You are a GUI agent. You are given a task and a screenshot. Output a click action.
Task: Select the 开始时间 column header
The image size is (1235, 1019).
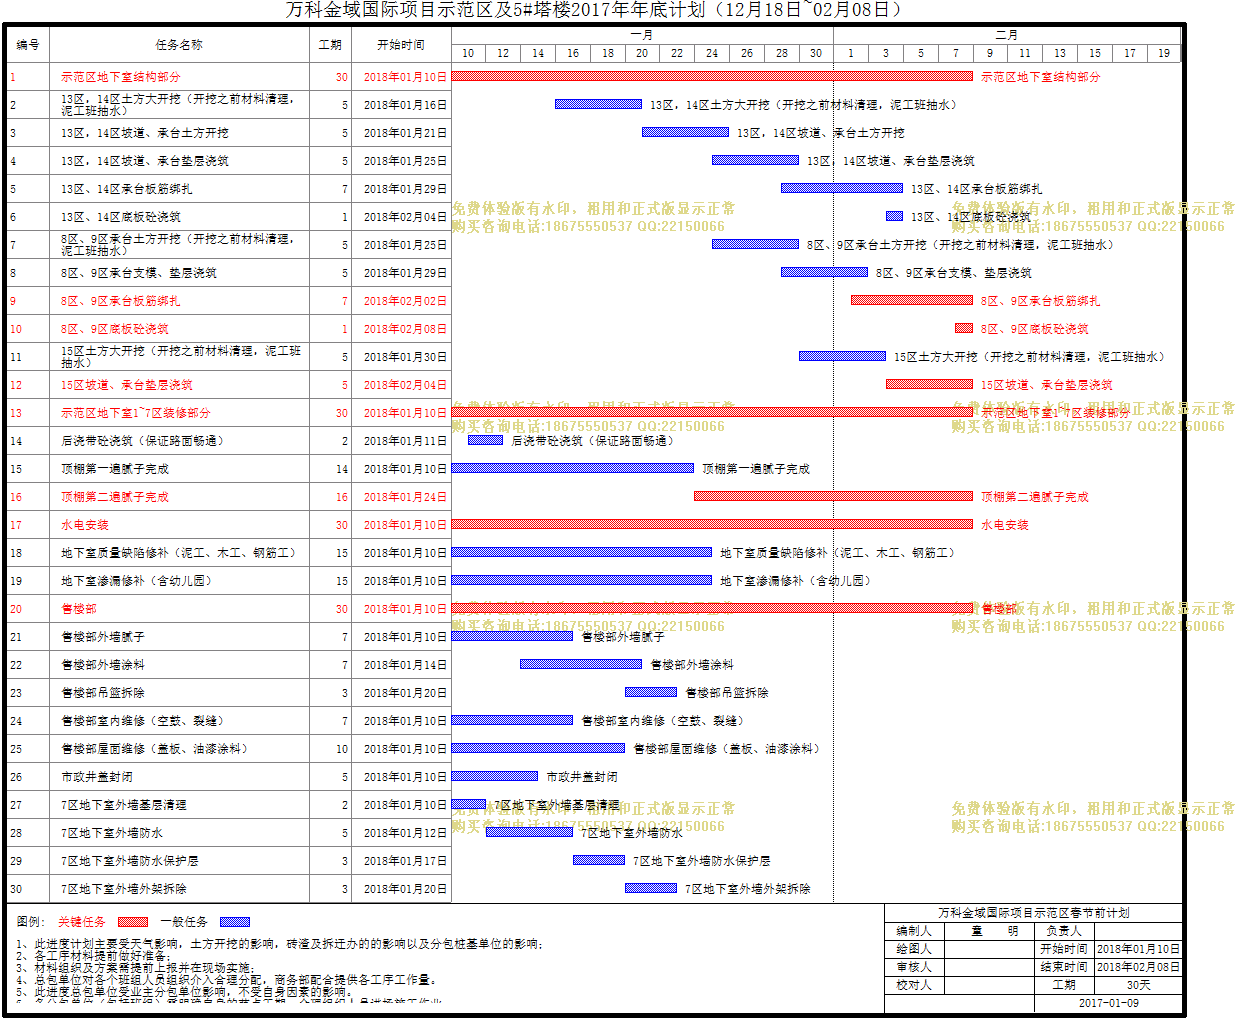[401, 45]
